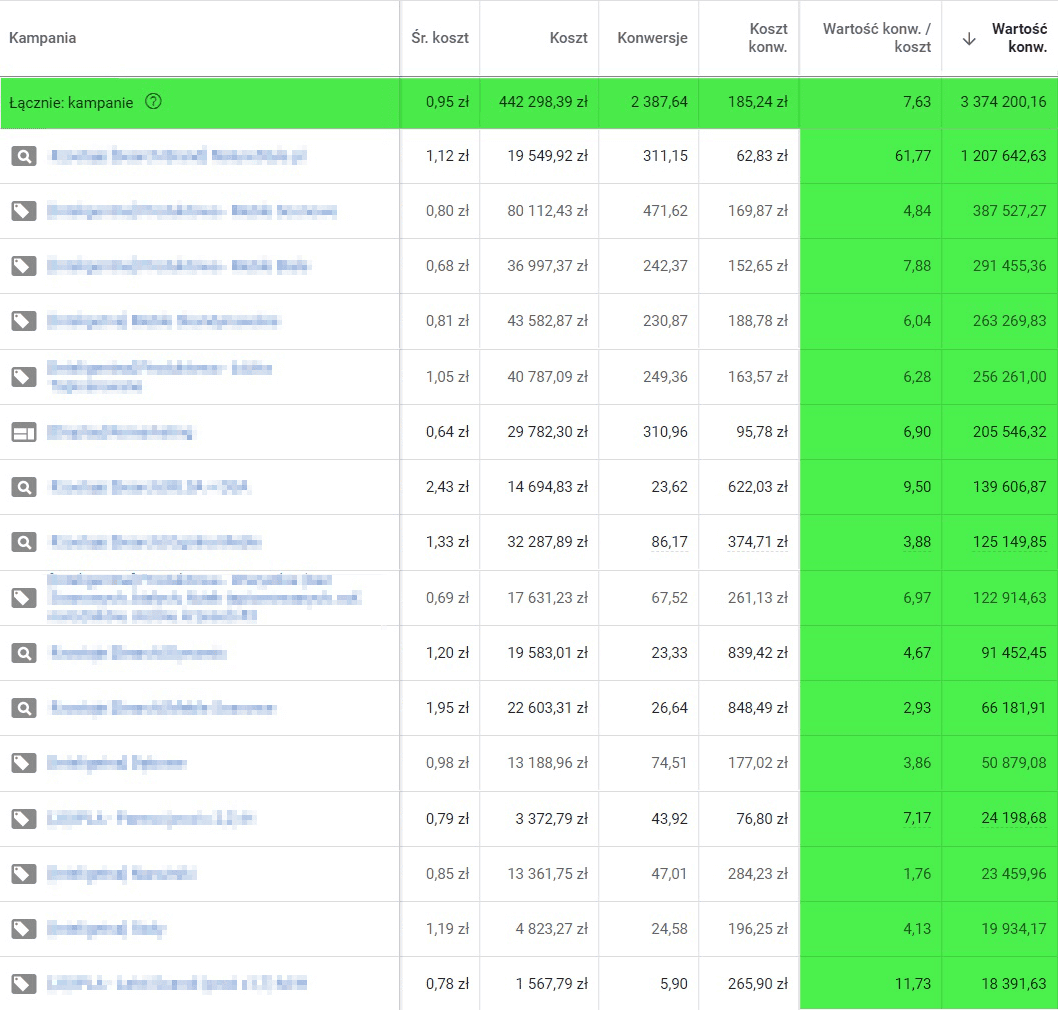This screenshot has width=1058, height=1010.
Task: Click search campaign icon in the 19 583,01 zł row
Action: (x=24, y=653)
